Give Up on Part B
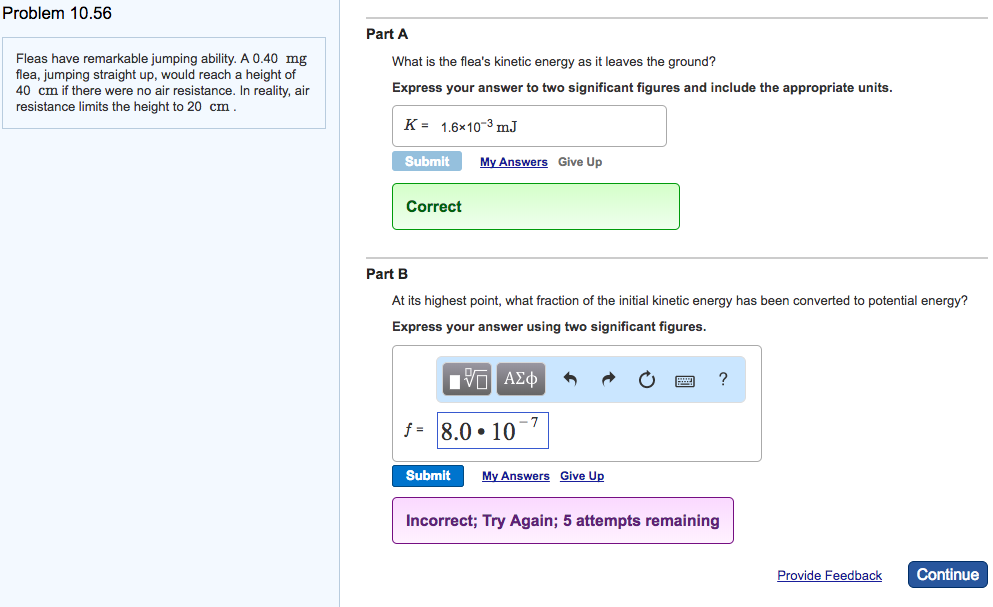 581,475
